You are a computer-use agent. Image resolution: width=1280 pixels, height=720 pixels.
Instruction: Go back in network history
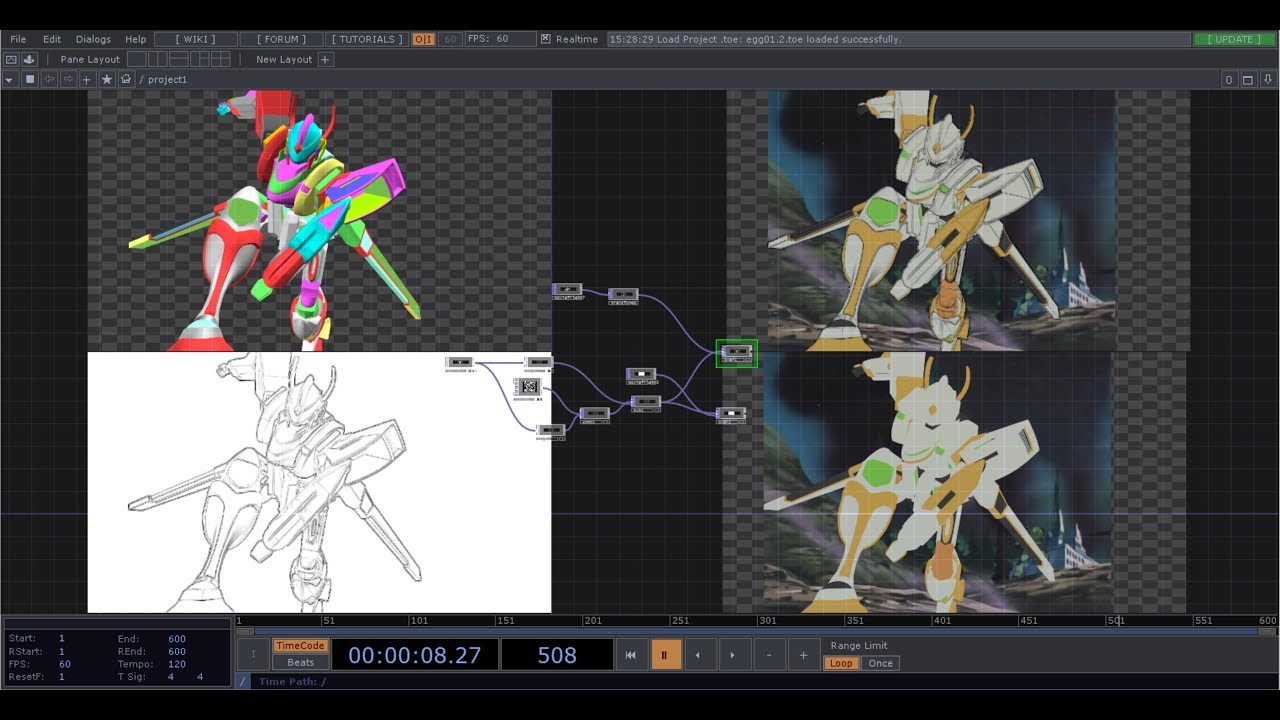click(49, 79)
